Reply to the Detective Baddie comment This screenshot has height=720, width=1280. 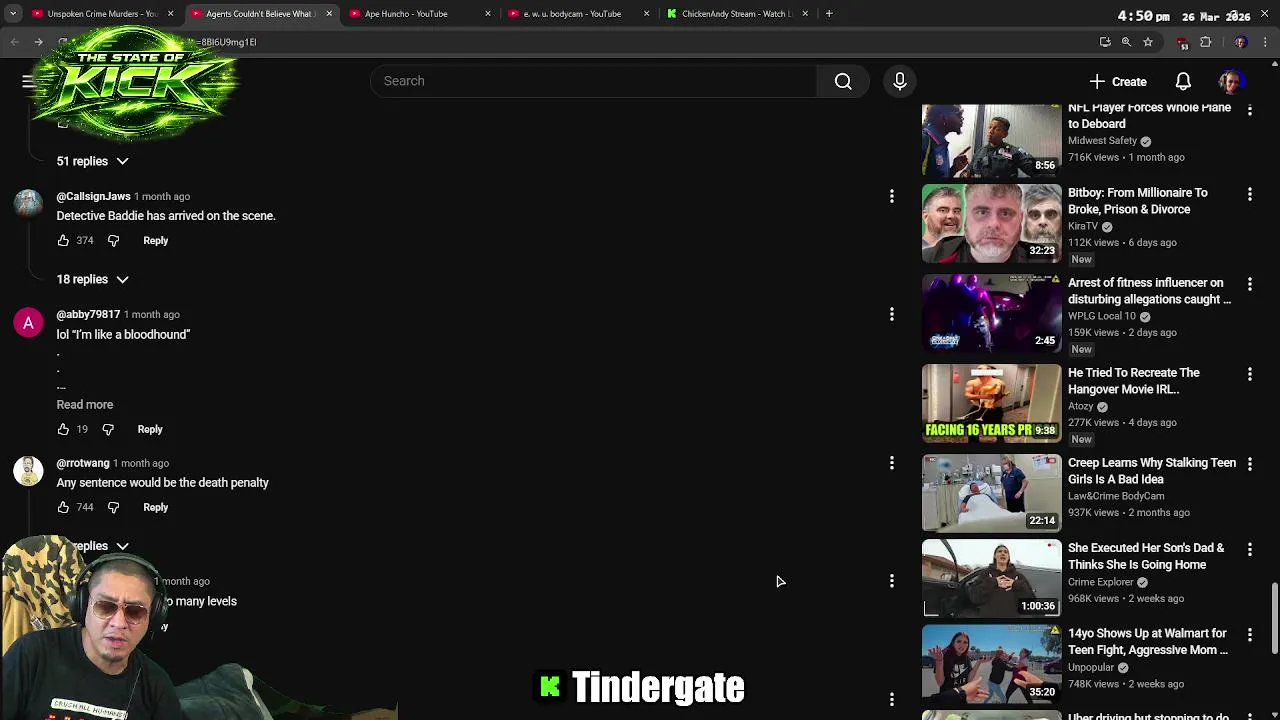(x=155, y=240)
